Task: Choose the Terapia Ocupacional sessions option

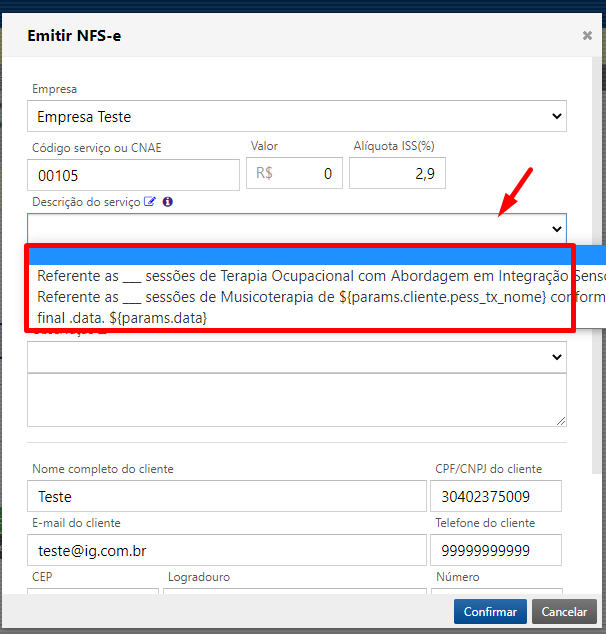Action: (317, 276)
